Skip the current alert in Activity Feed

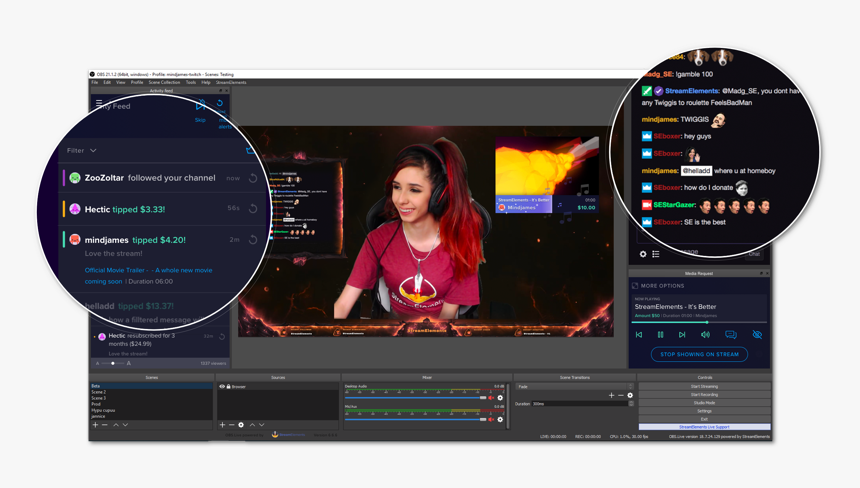click(x=200, y=106)
